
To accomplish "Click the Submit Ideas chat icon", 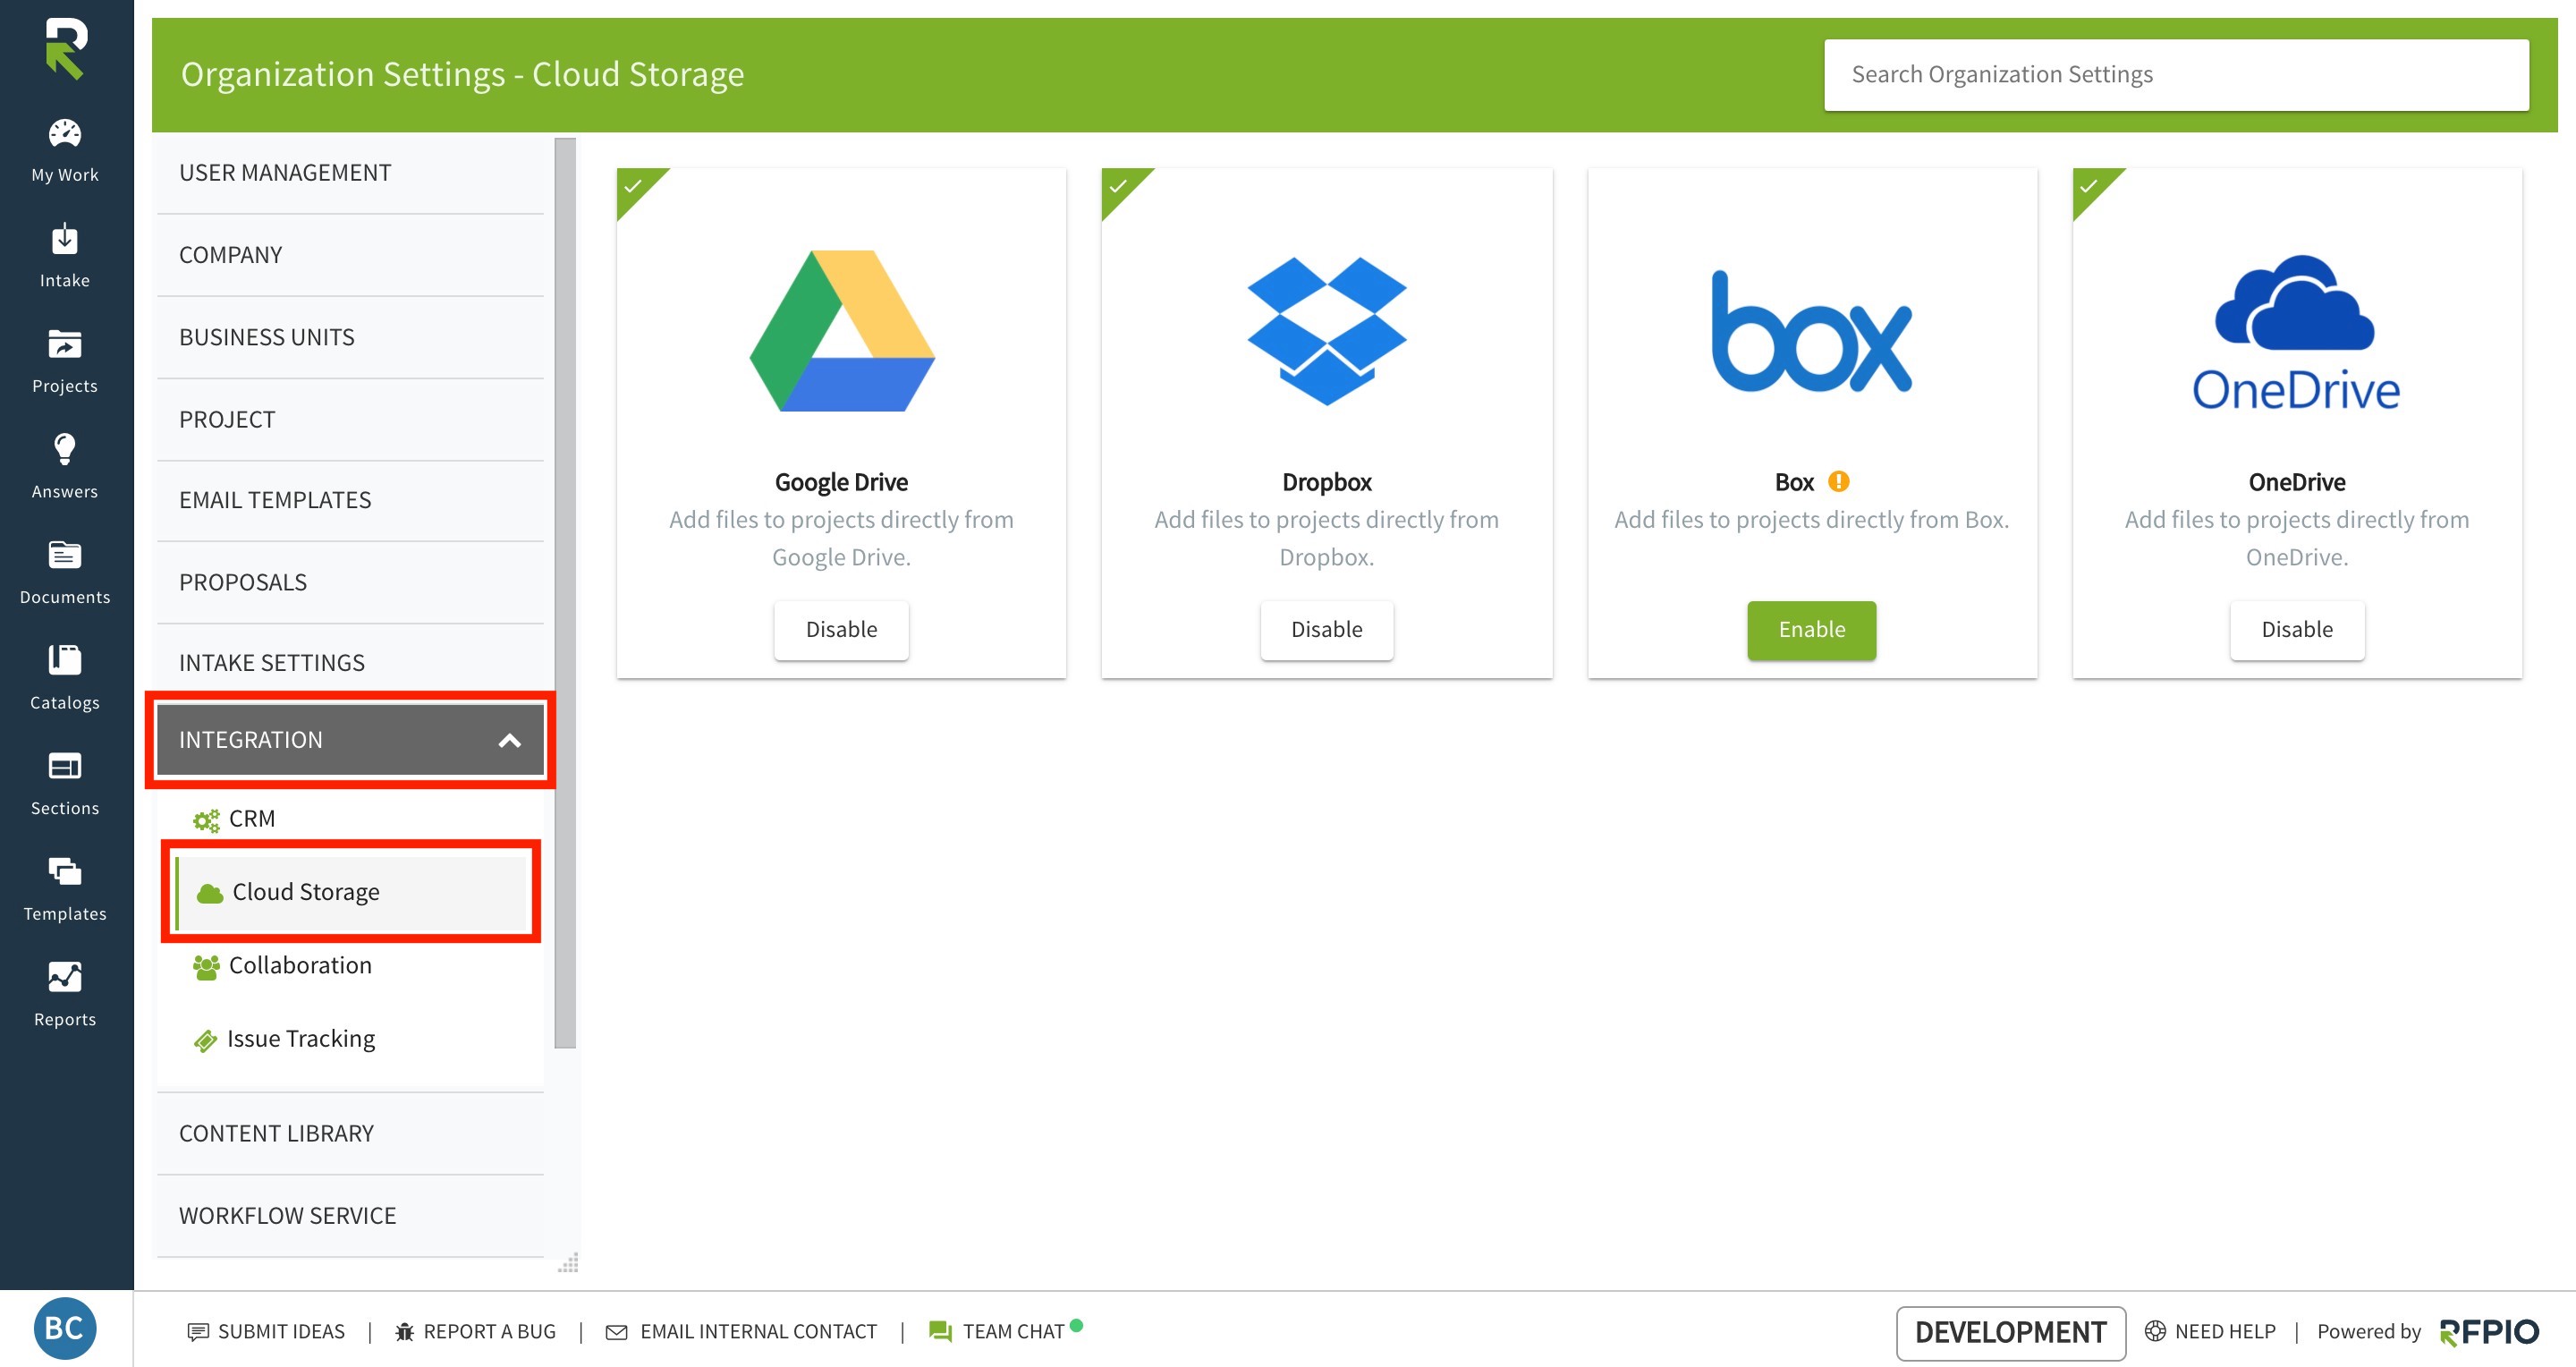I will (x=198, y=1332).
